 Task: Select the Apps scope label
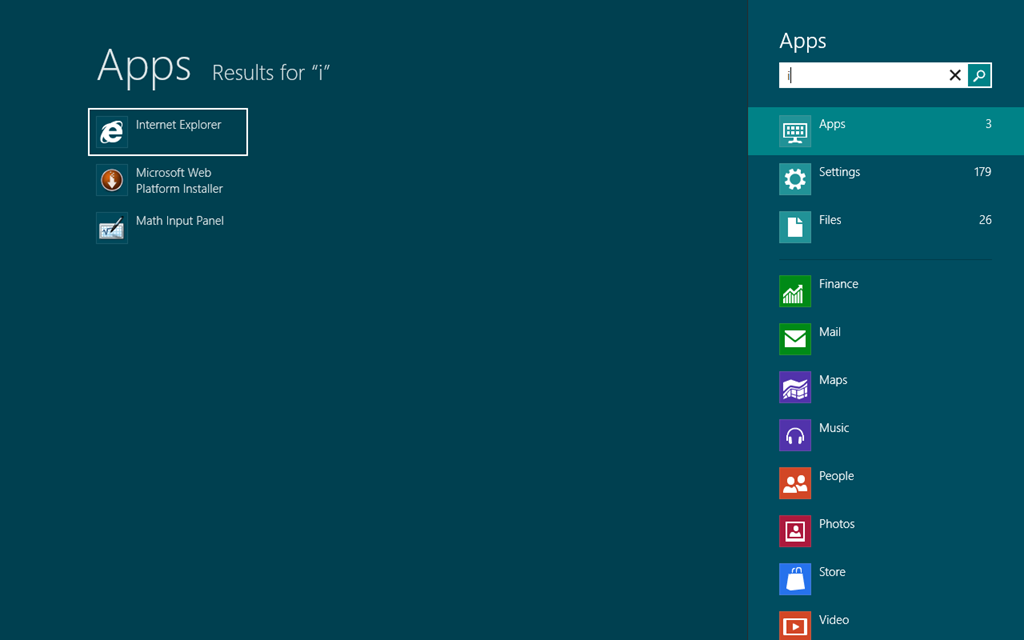tap(832, 124)
